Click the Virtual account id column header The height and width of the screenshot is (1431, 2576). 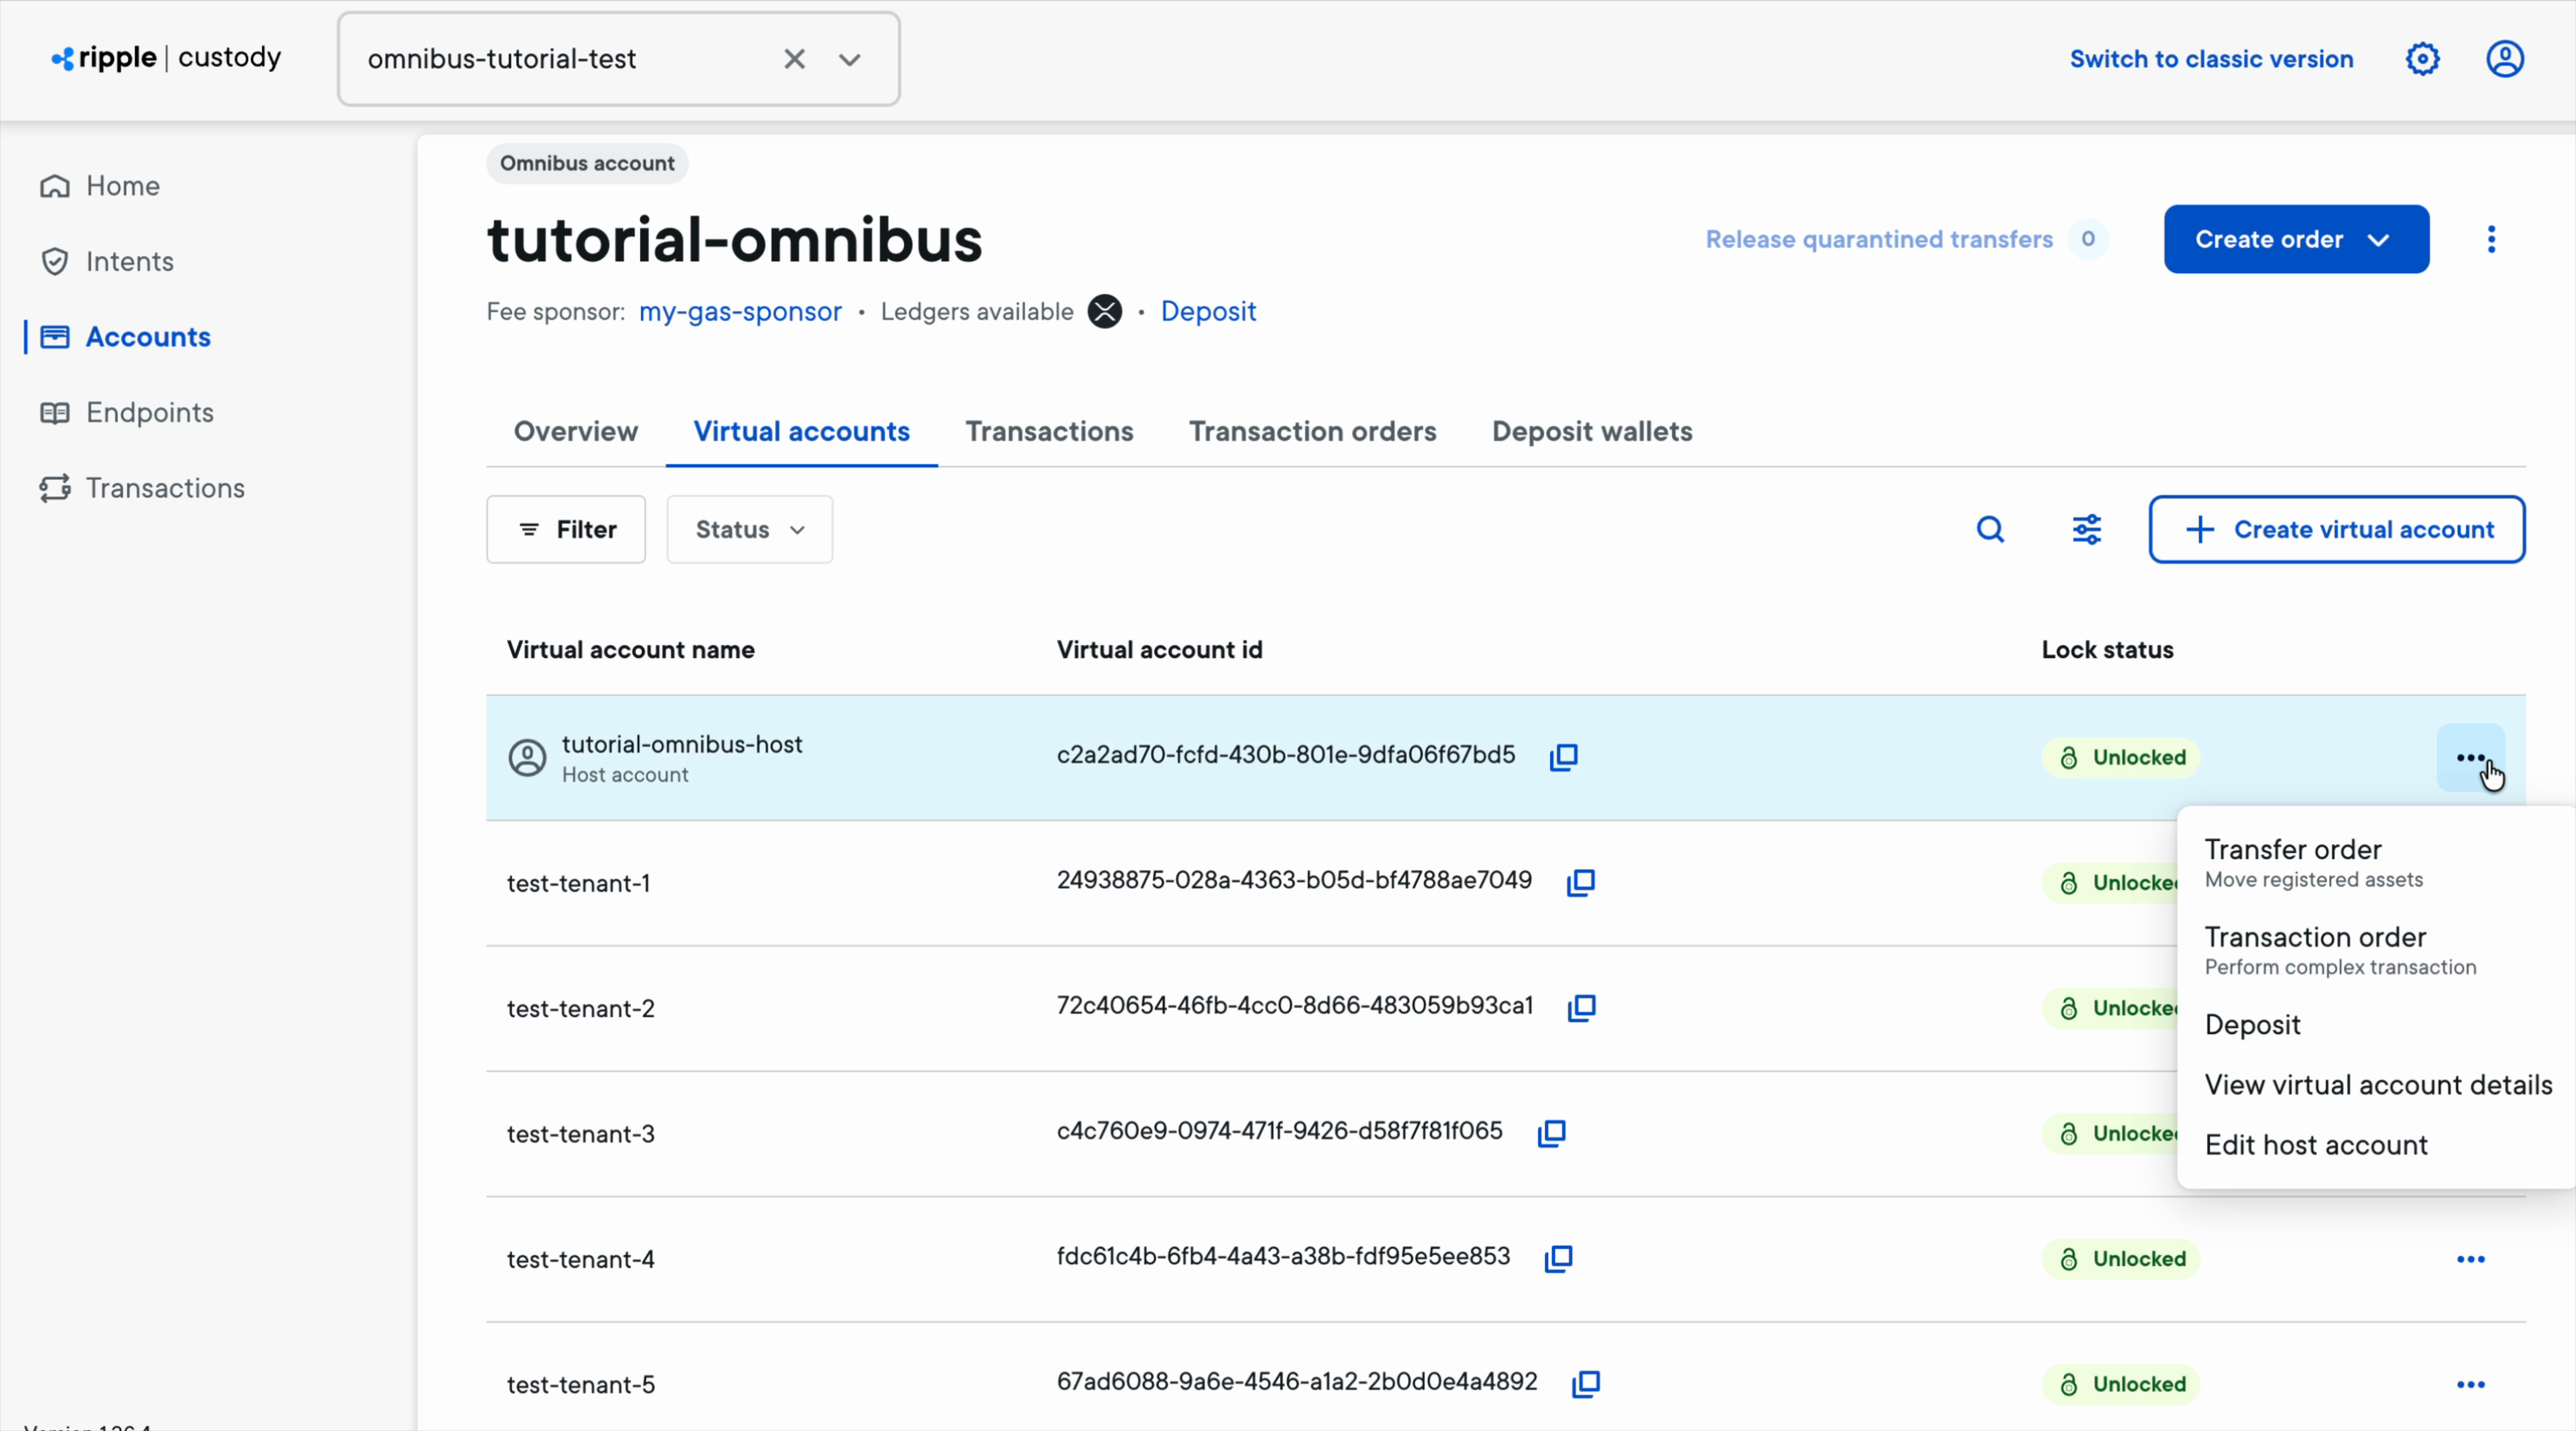[x=1159, y=650]
